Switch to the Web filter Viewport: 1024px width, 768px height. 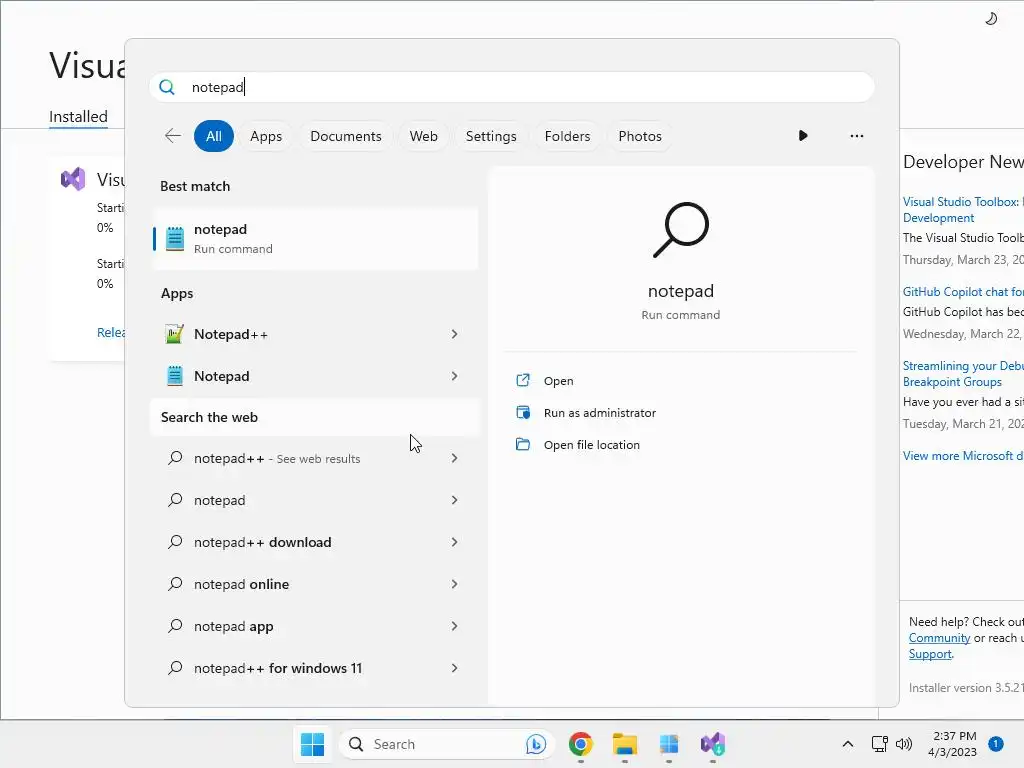point(423,136)
